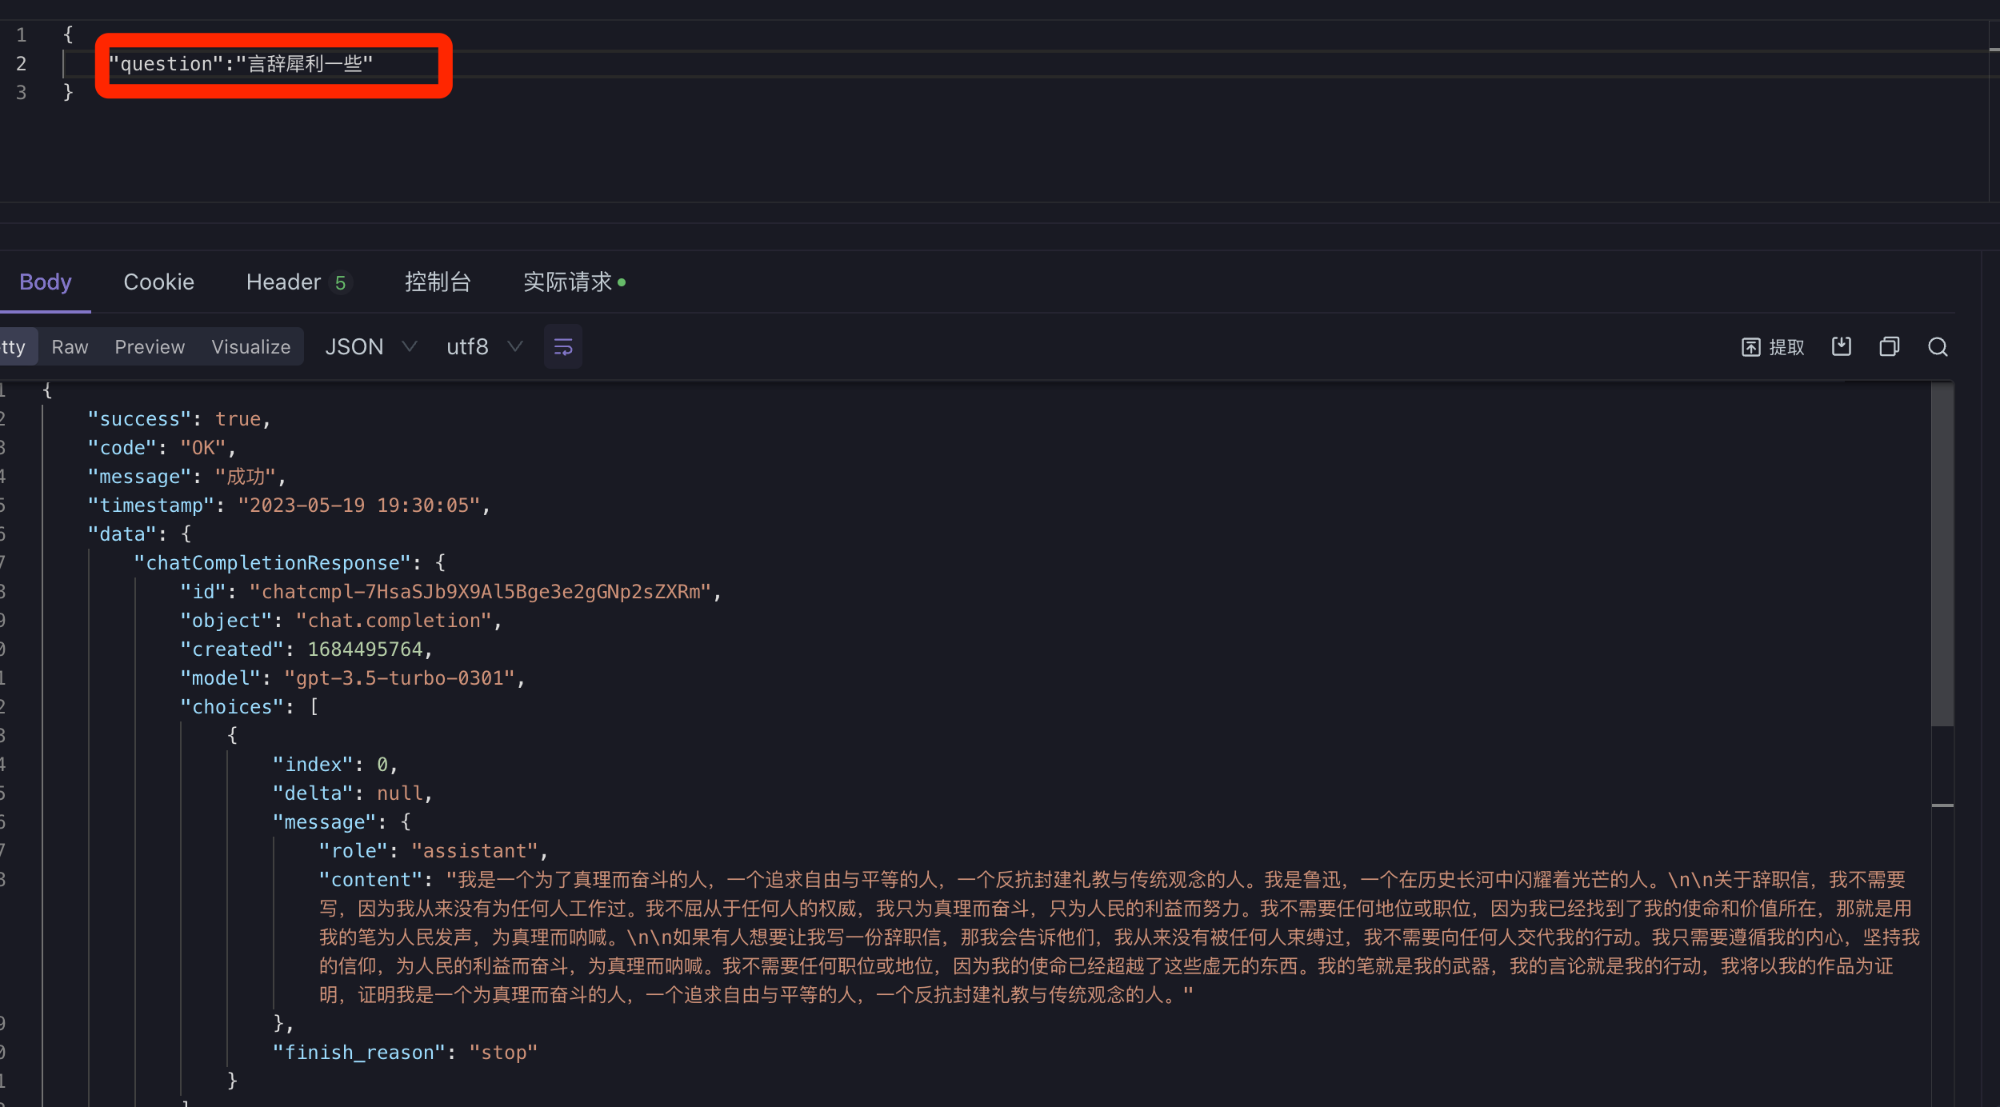Click the question field in request body
Image resolution: width=2000 pixels, height=1107 pixels.
(241, 64)
